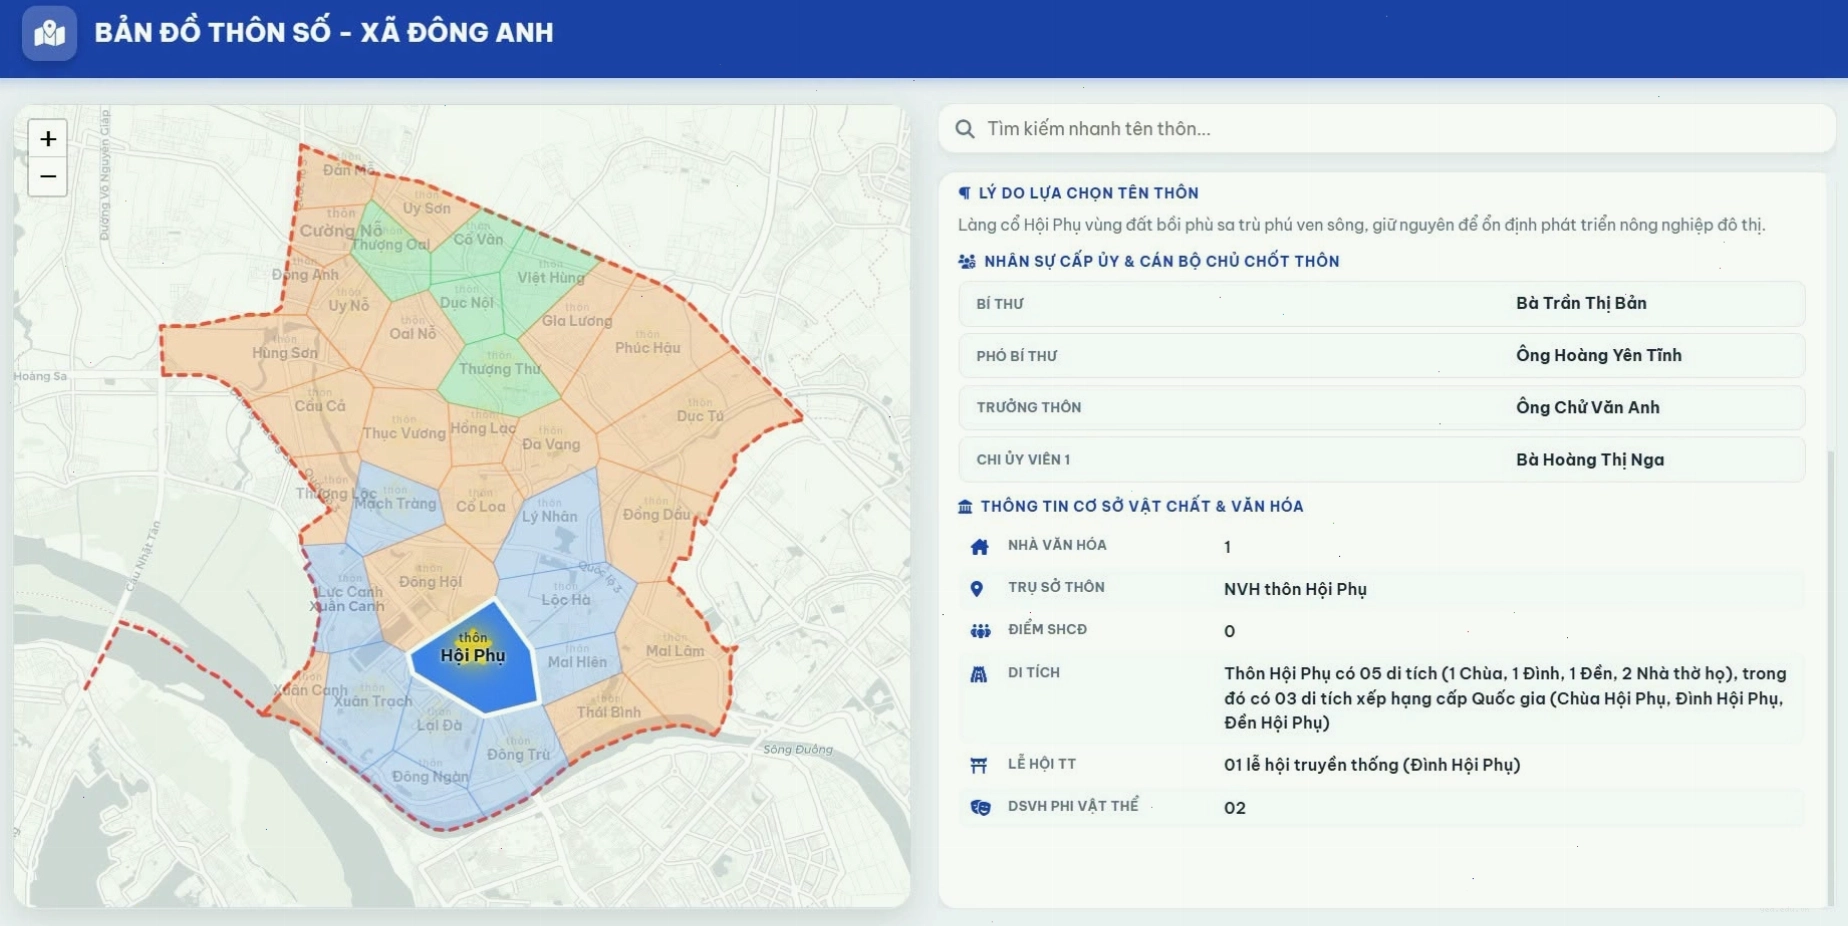Click the location pin icon for TRỤ SỞ THÔN

pyautogui.click(x=977, y=589)
